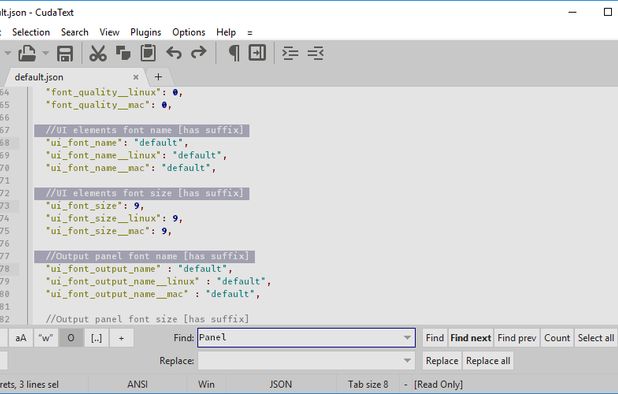The image size is (618, 394).
Task: Click the '3 lines sel' status bar entry
Action: (39, 384)
